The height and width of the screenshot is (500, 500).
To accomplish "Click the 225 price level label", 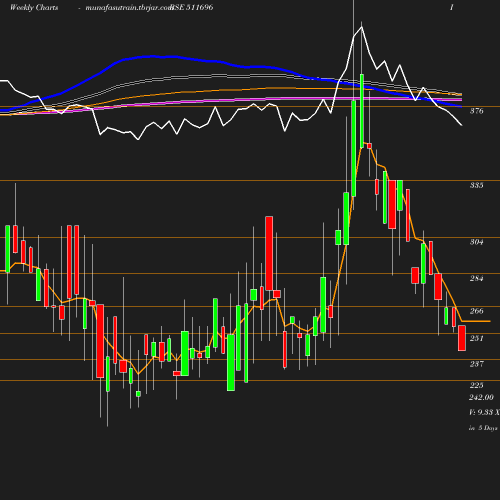I will 476,385.
